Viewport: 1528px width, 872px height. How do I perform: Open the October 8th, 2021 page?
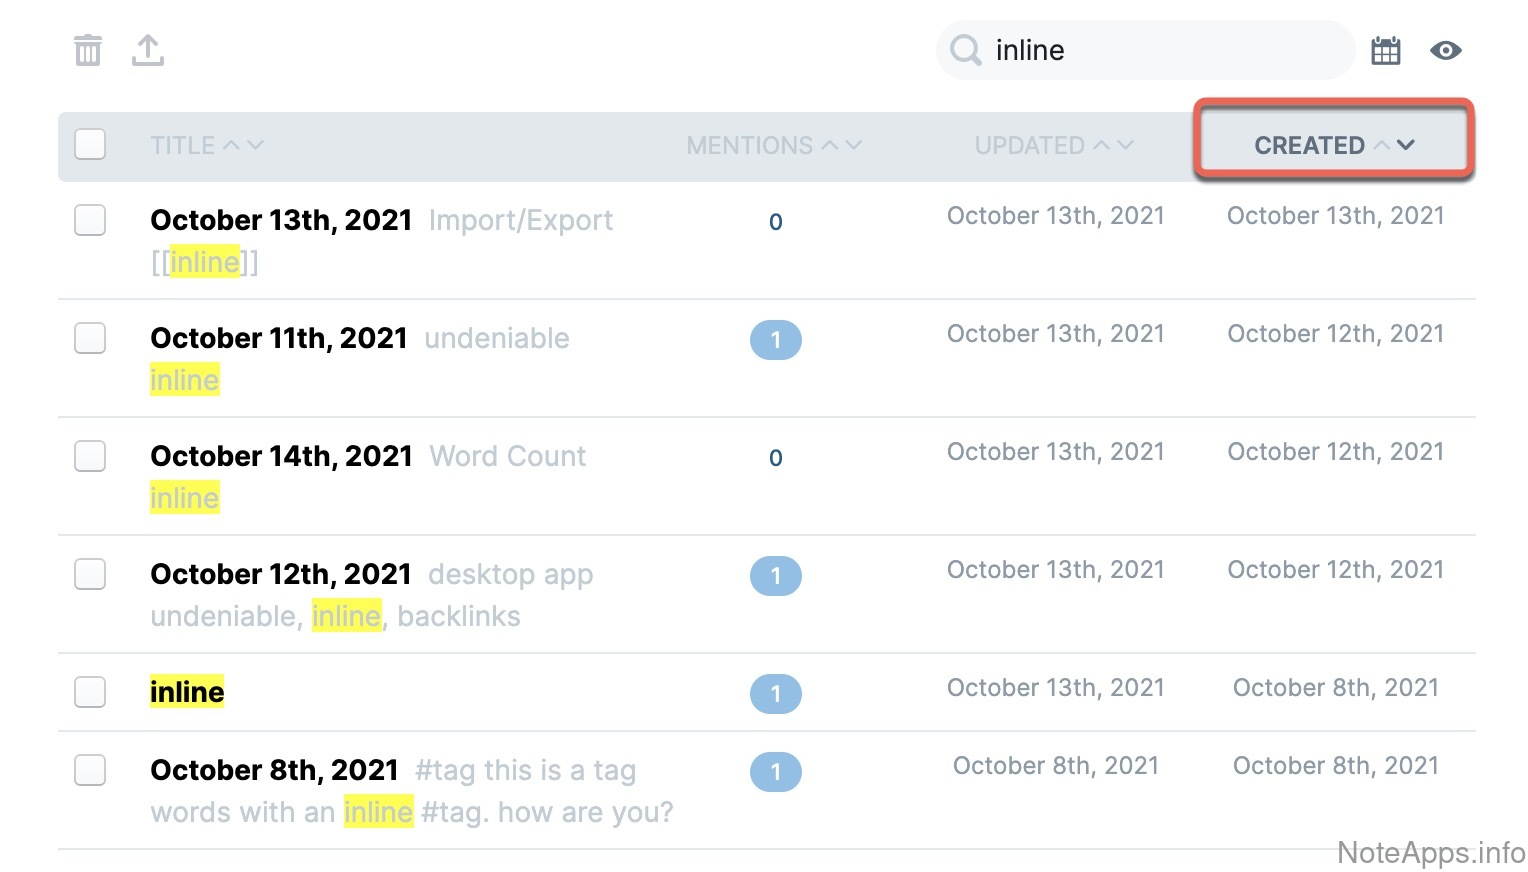274,770
